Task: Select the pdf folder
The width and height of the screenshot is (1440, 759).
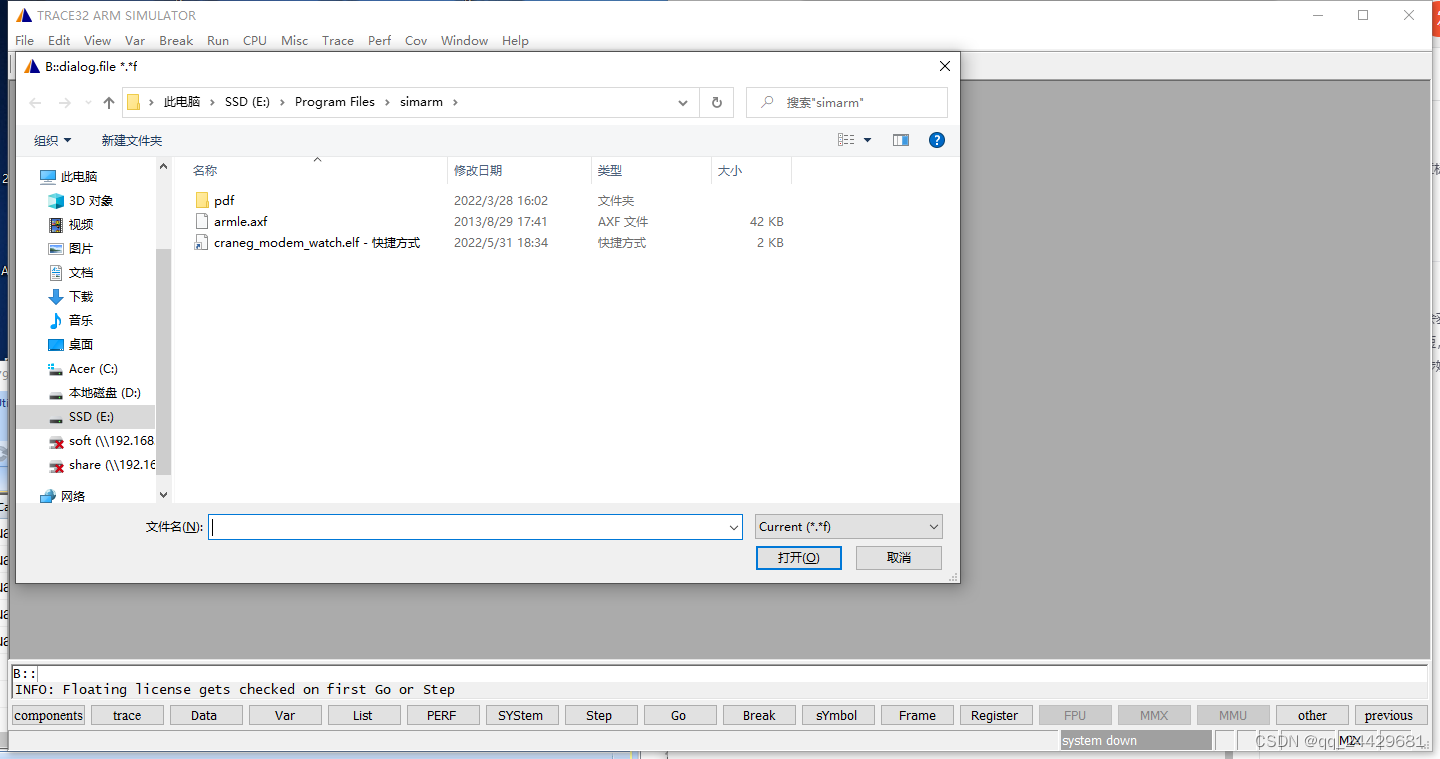Action: point(224,201)
